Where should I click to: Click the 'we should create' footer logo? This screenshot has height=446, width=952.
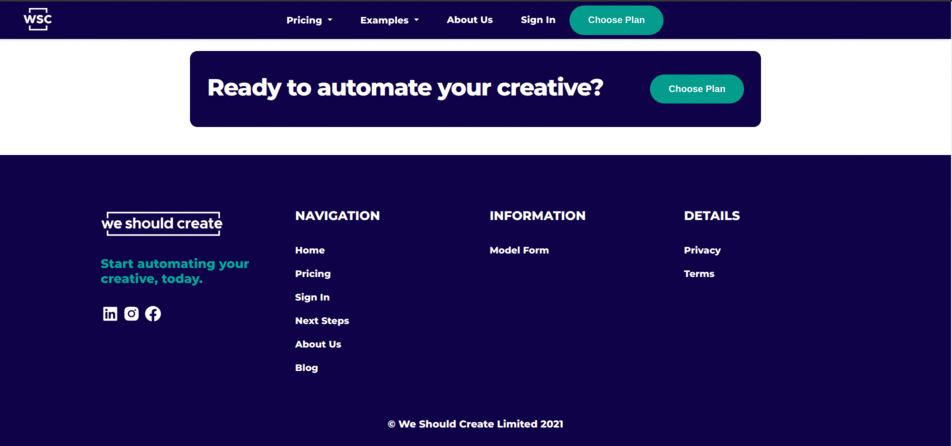point(162,224)
